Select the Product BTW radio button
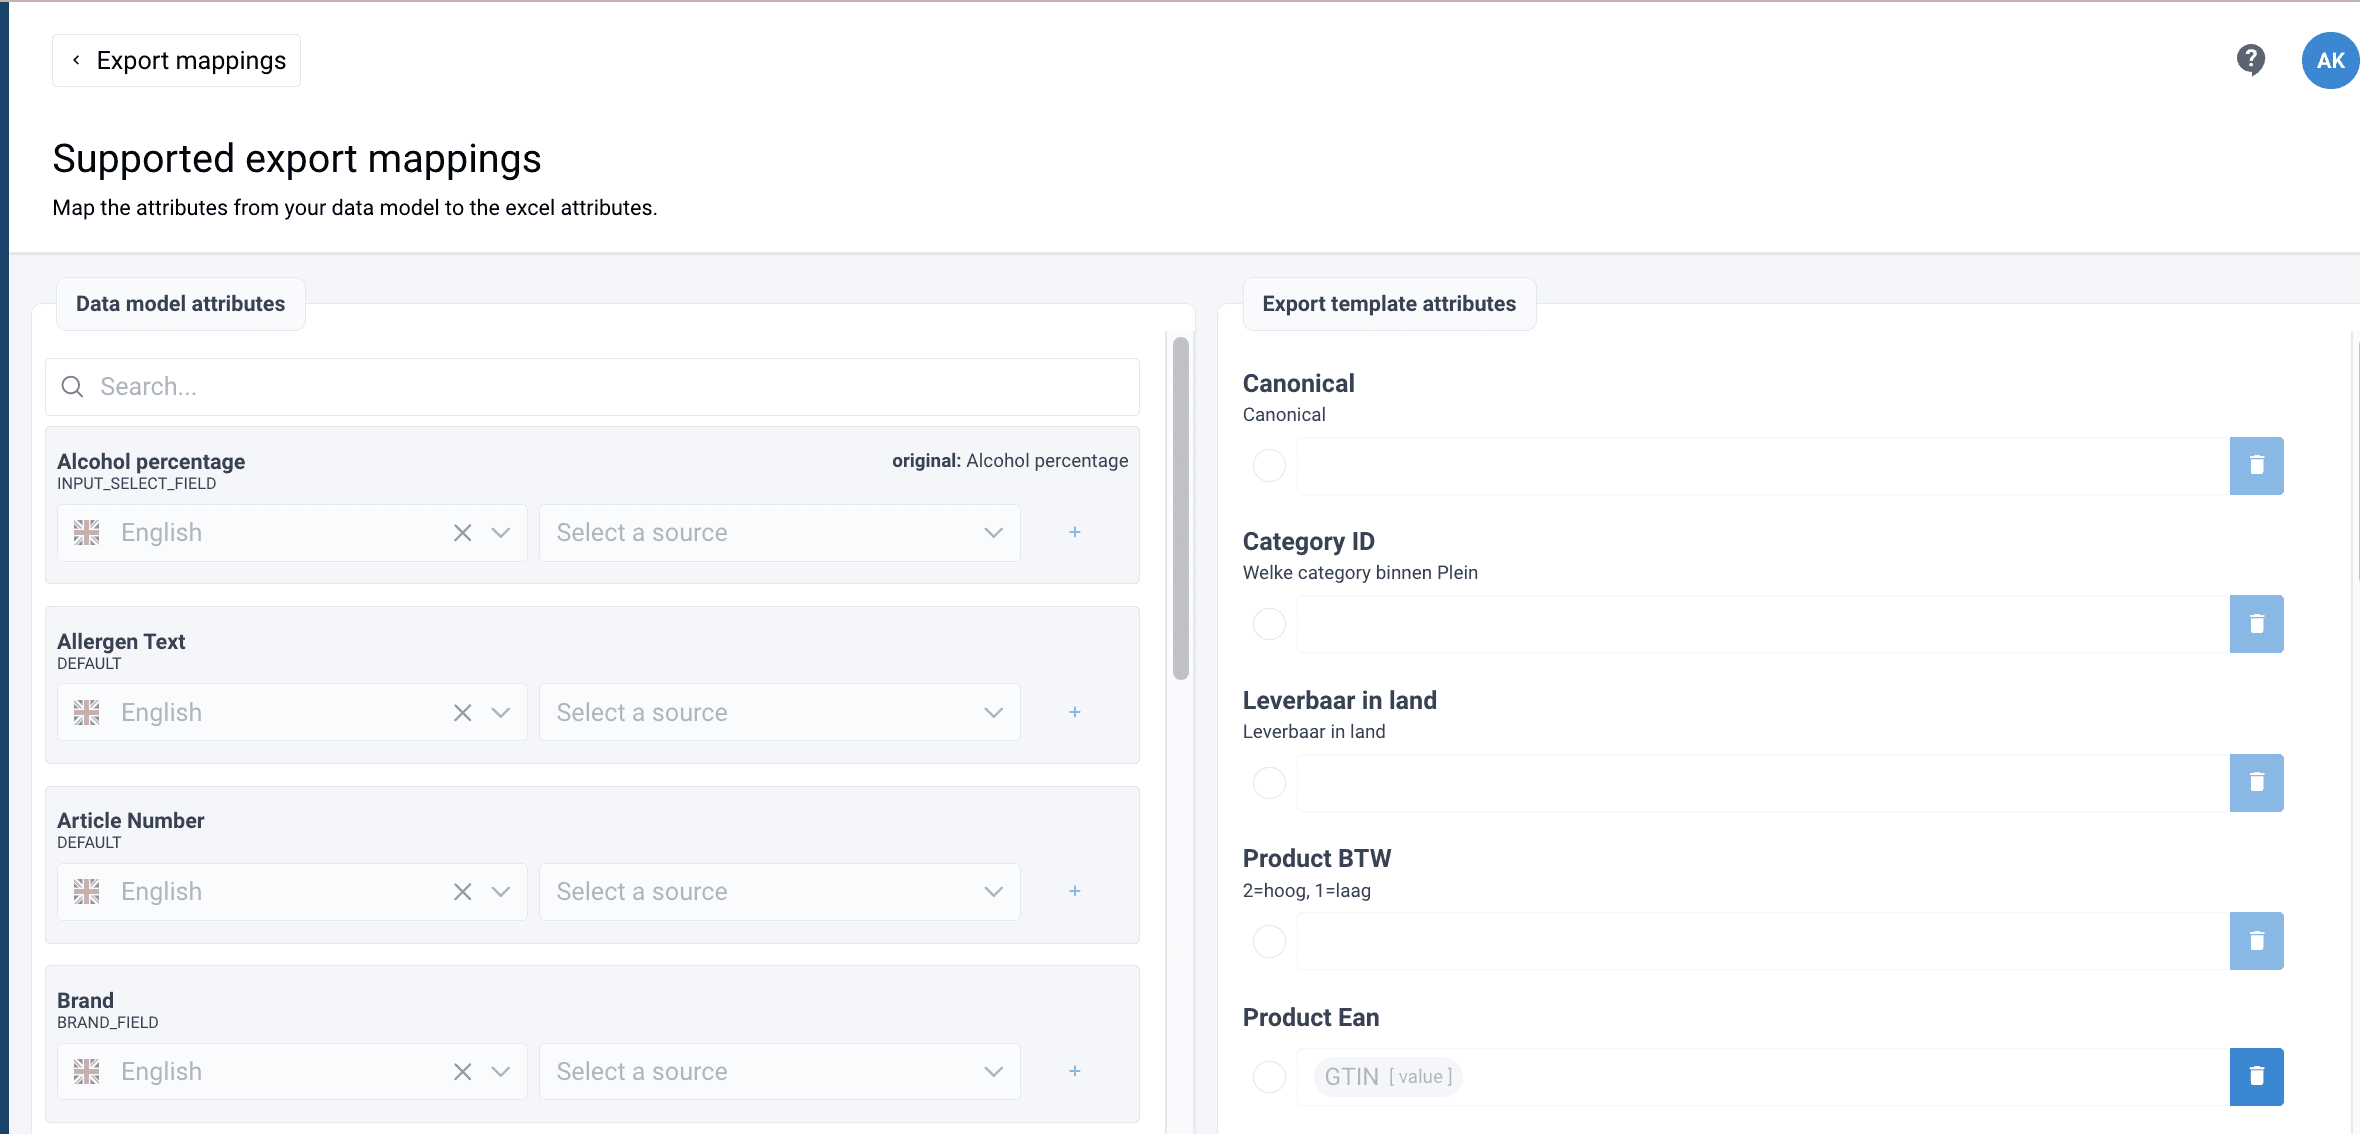The height and width of the screenshot is (1134, 2360). pyautogui.click(x=1269, y=941)
